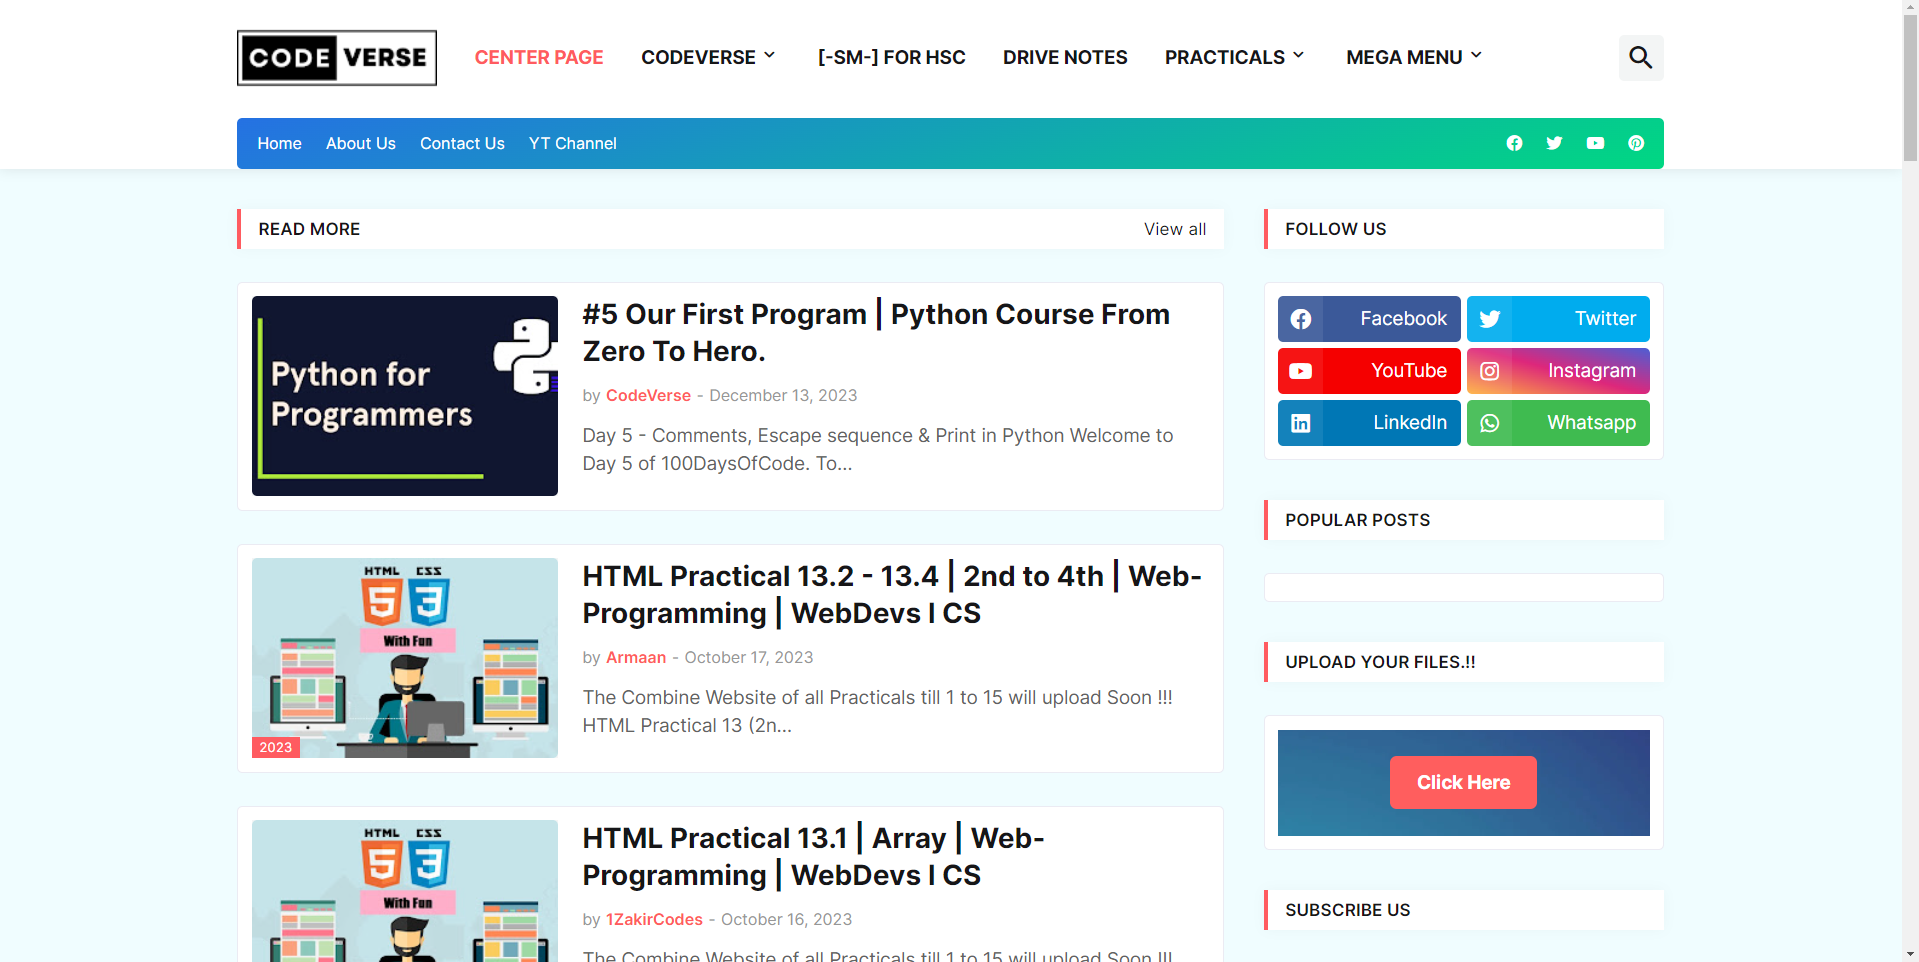Go to the About Us page

360,143
